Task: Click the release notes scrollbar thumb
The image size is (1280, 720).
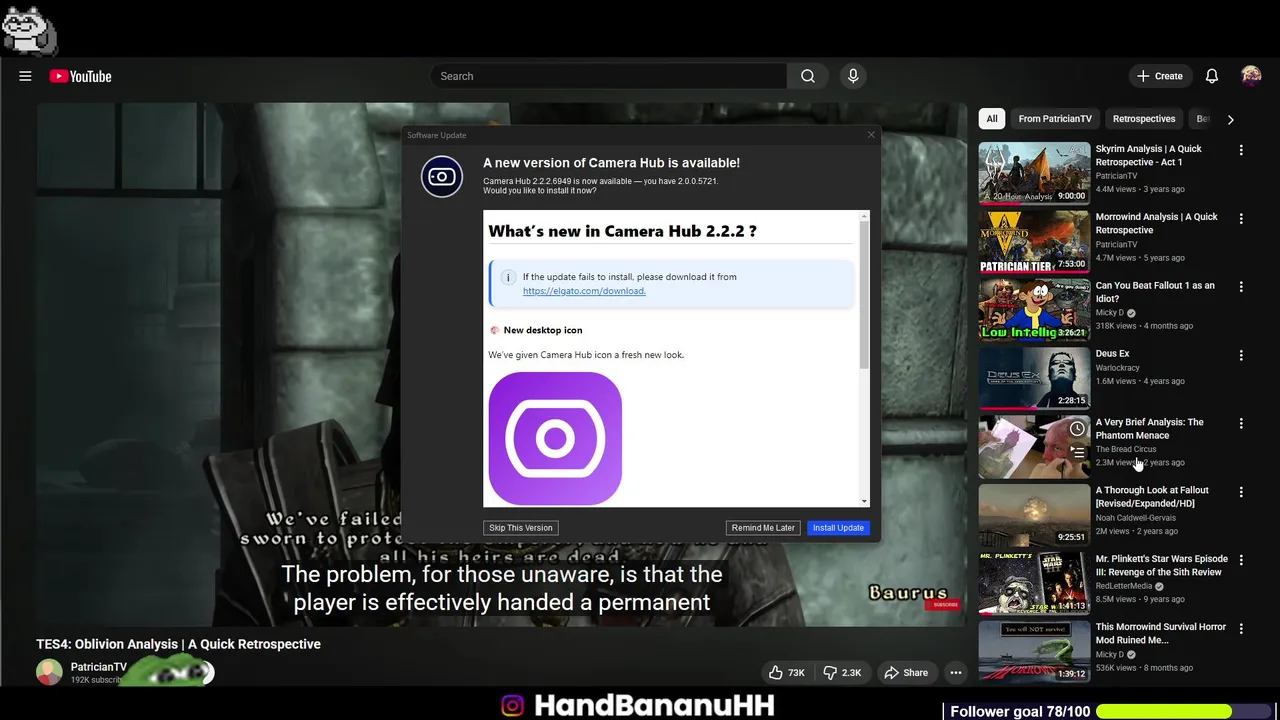Action: click(864, 297)
